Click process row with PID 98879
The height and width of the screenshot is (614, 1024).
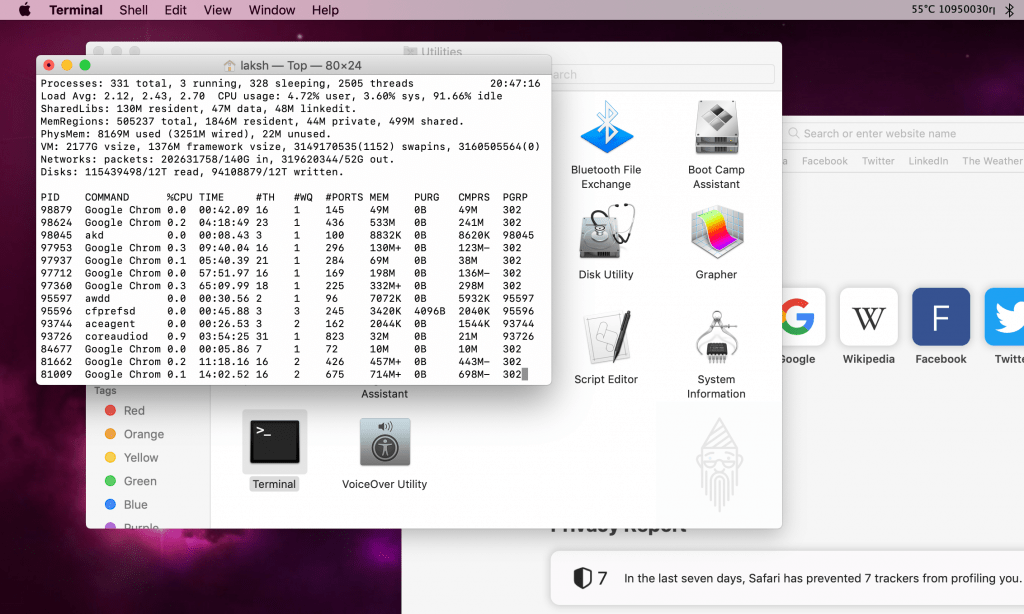click(281, 210)
